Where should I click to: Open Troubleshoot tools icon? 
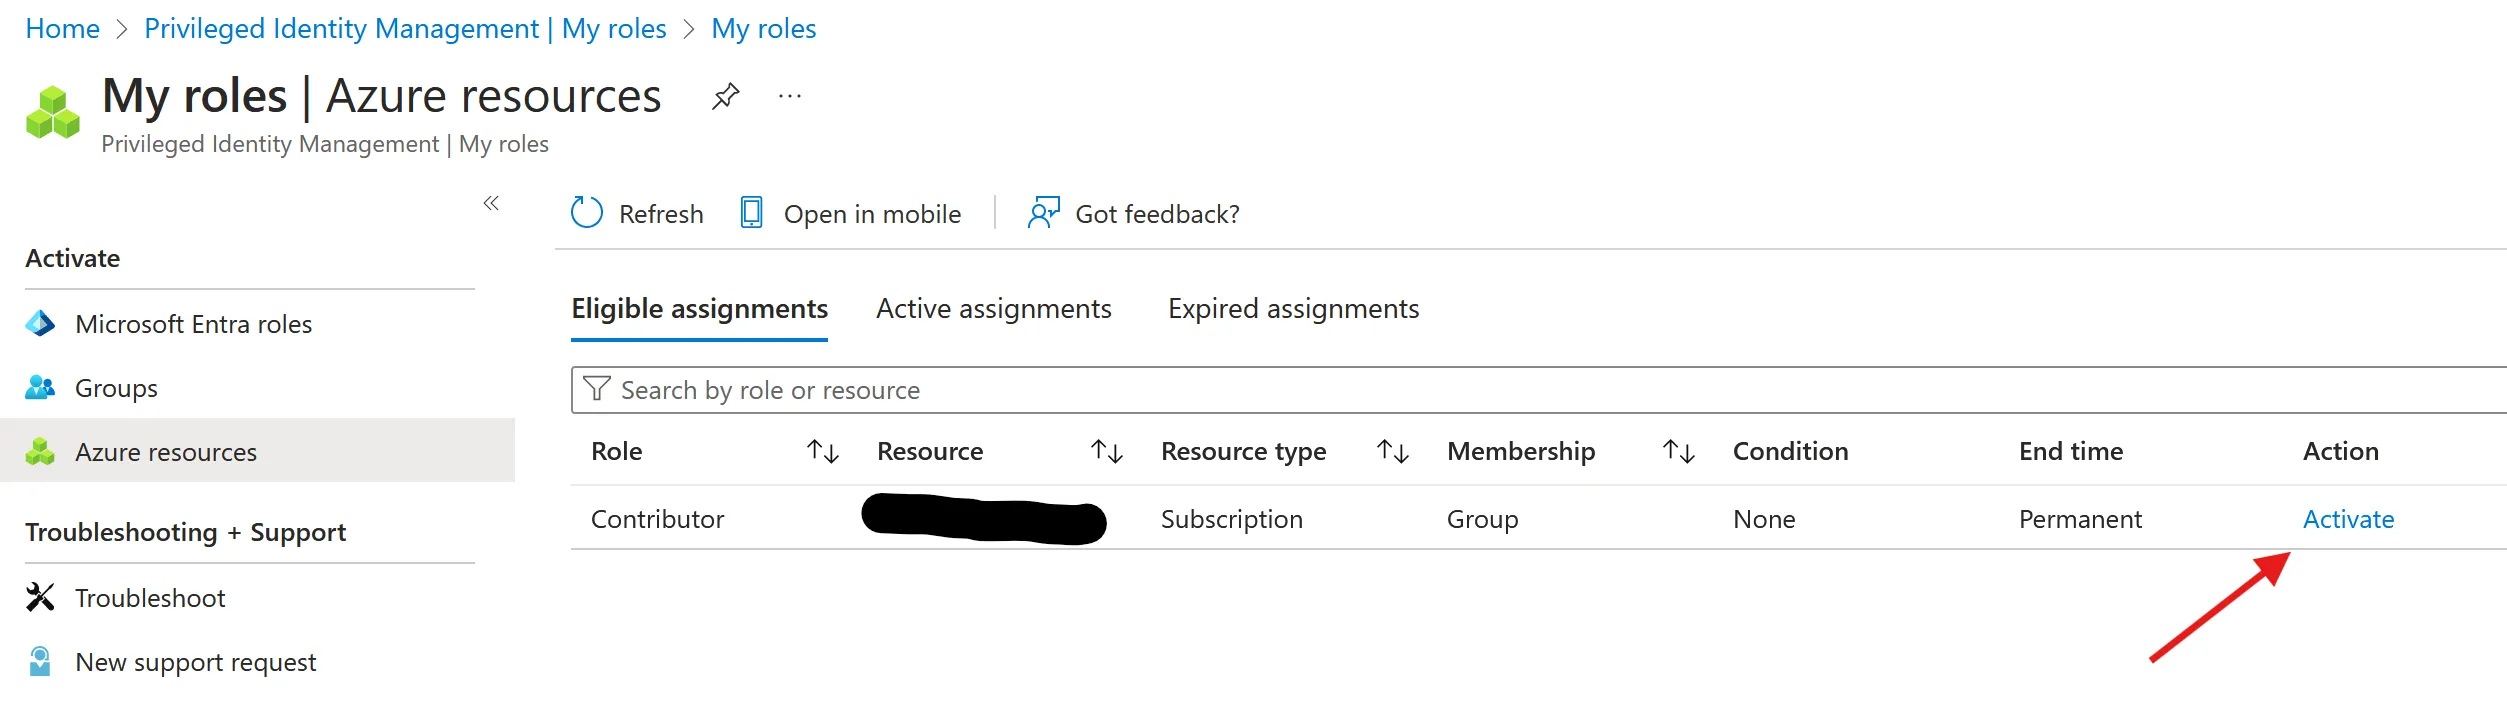40,598
